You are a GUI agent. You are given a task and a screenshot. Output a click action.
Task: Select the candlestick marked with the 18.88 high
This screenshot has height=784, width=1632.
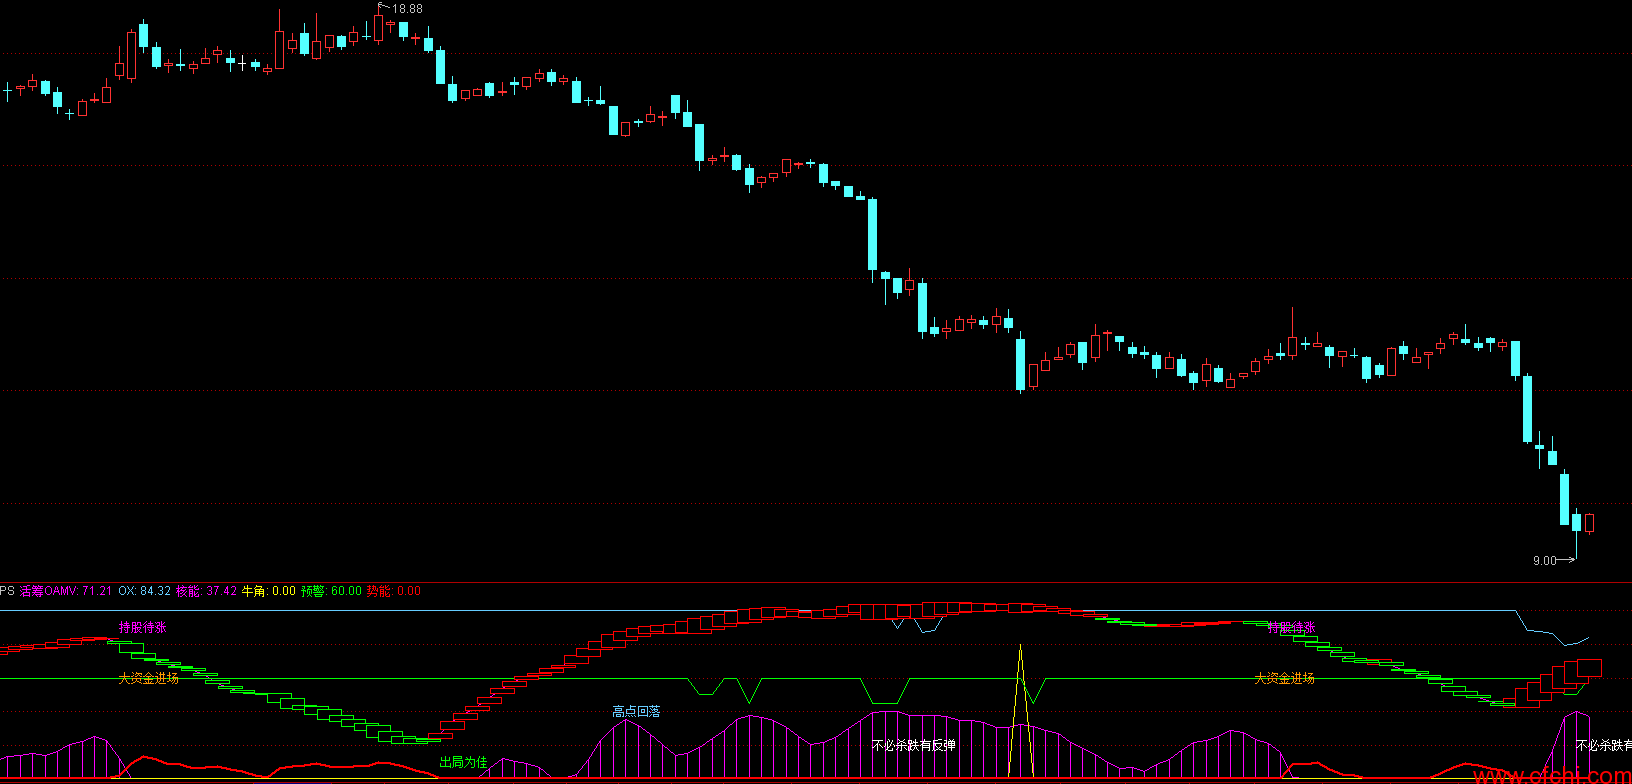pyautogui.click(x=378, y=26)
